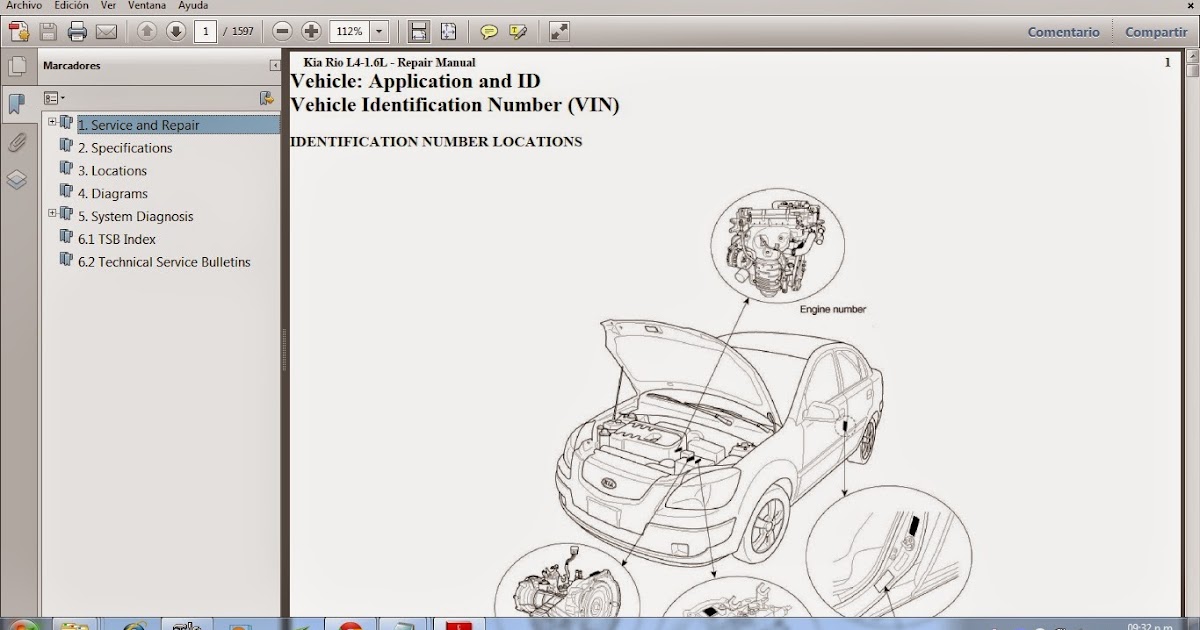1200x630 pixels.
Task: Open the bookmarks options dropdown menu
Action: (x=54, y=98)
